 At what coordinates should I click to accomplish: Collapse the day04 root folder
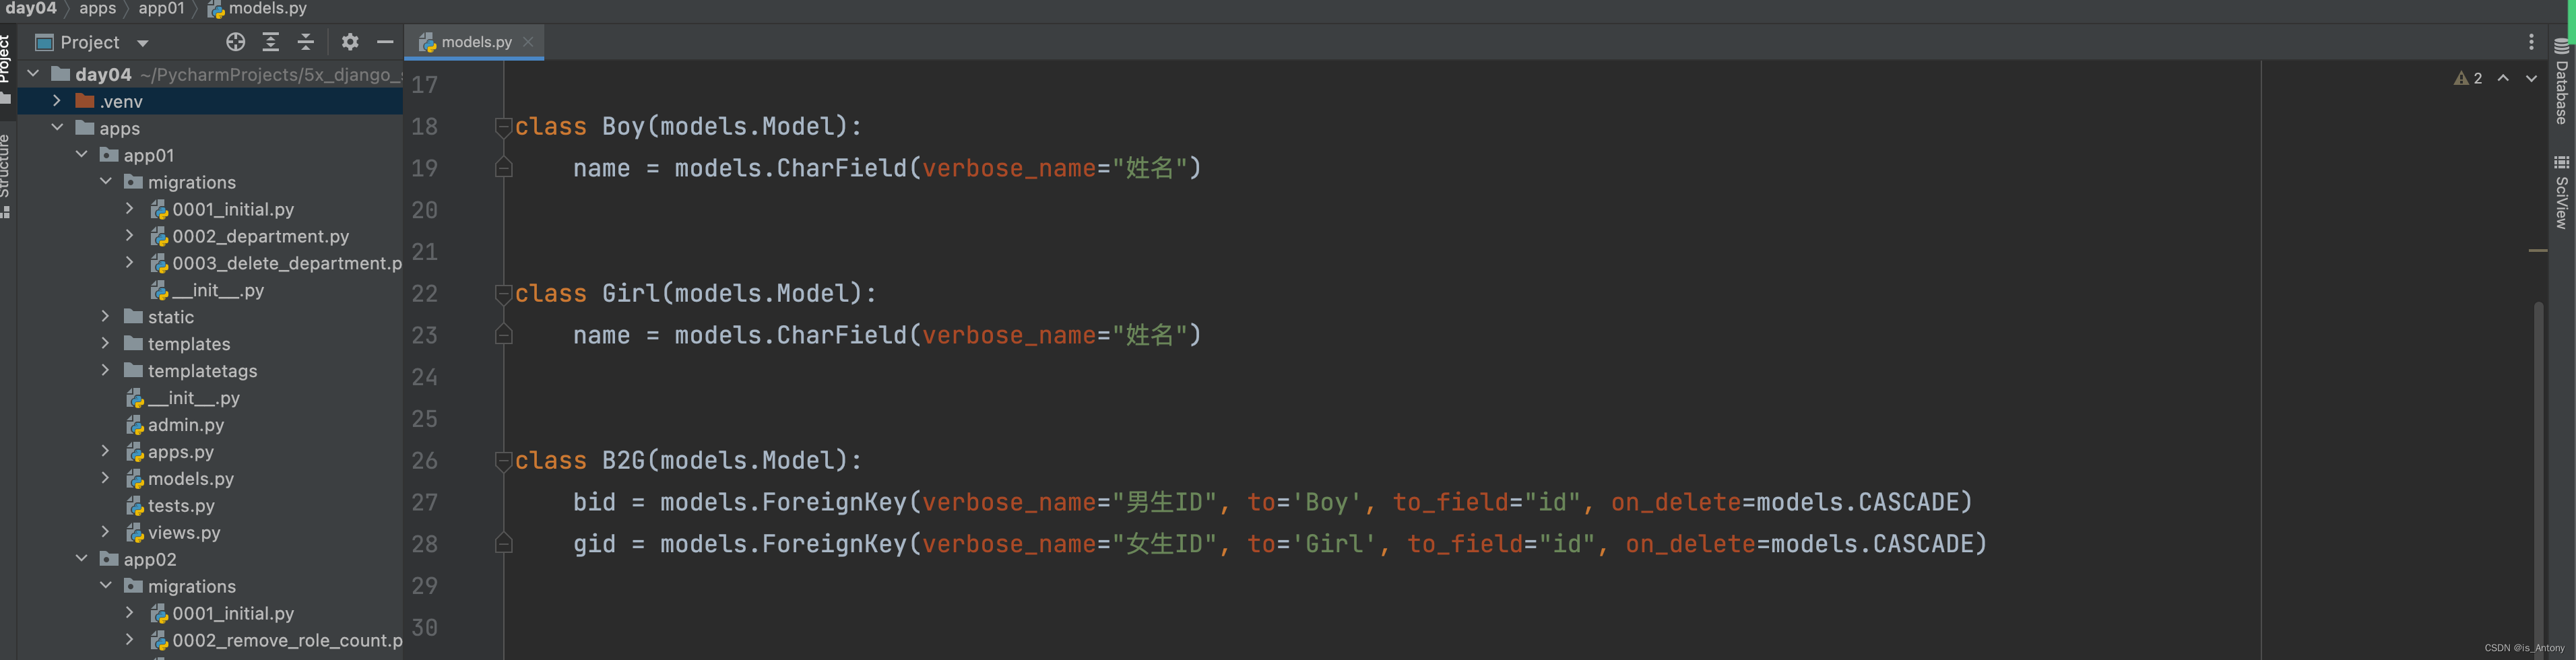pos(33,74)
